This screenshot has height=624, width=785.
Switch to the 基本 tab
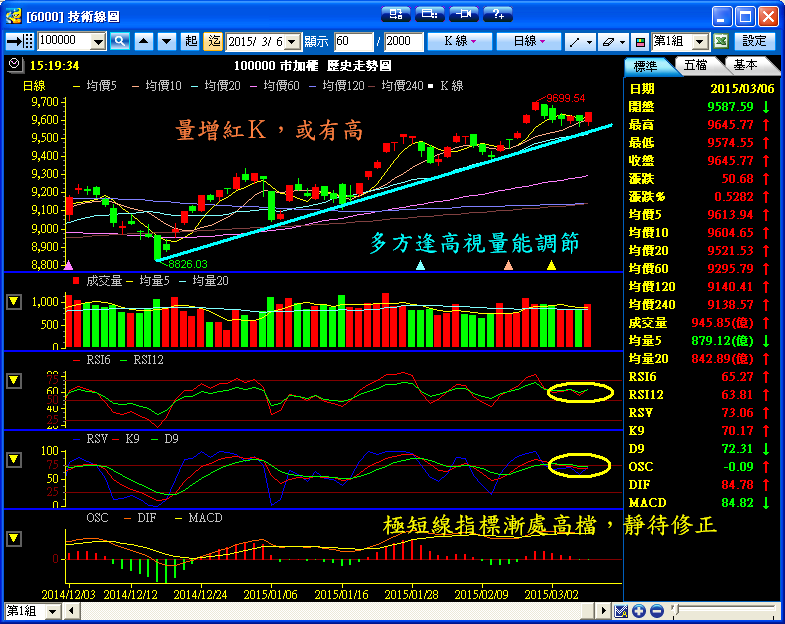pos(745,65)
